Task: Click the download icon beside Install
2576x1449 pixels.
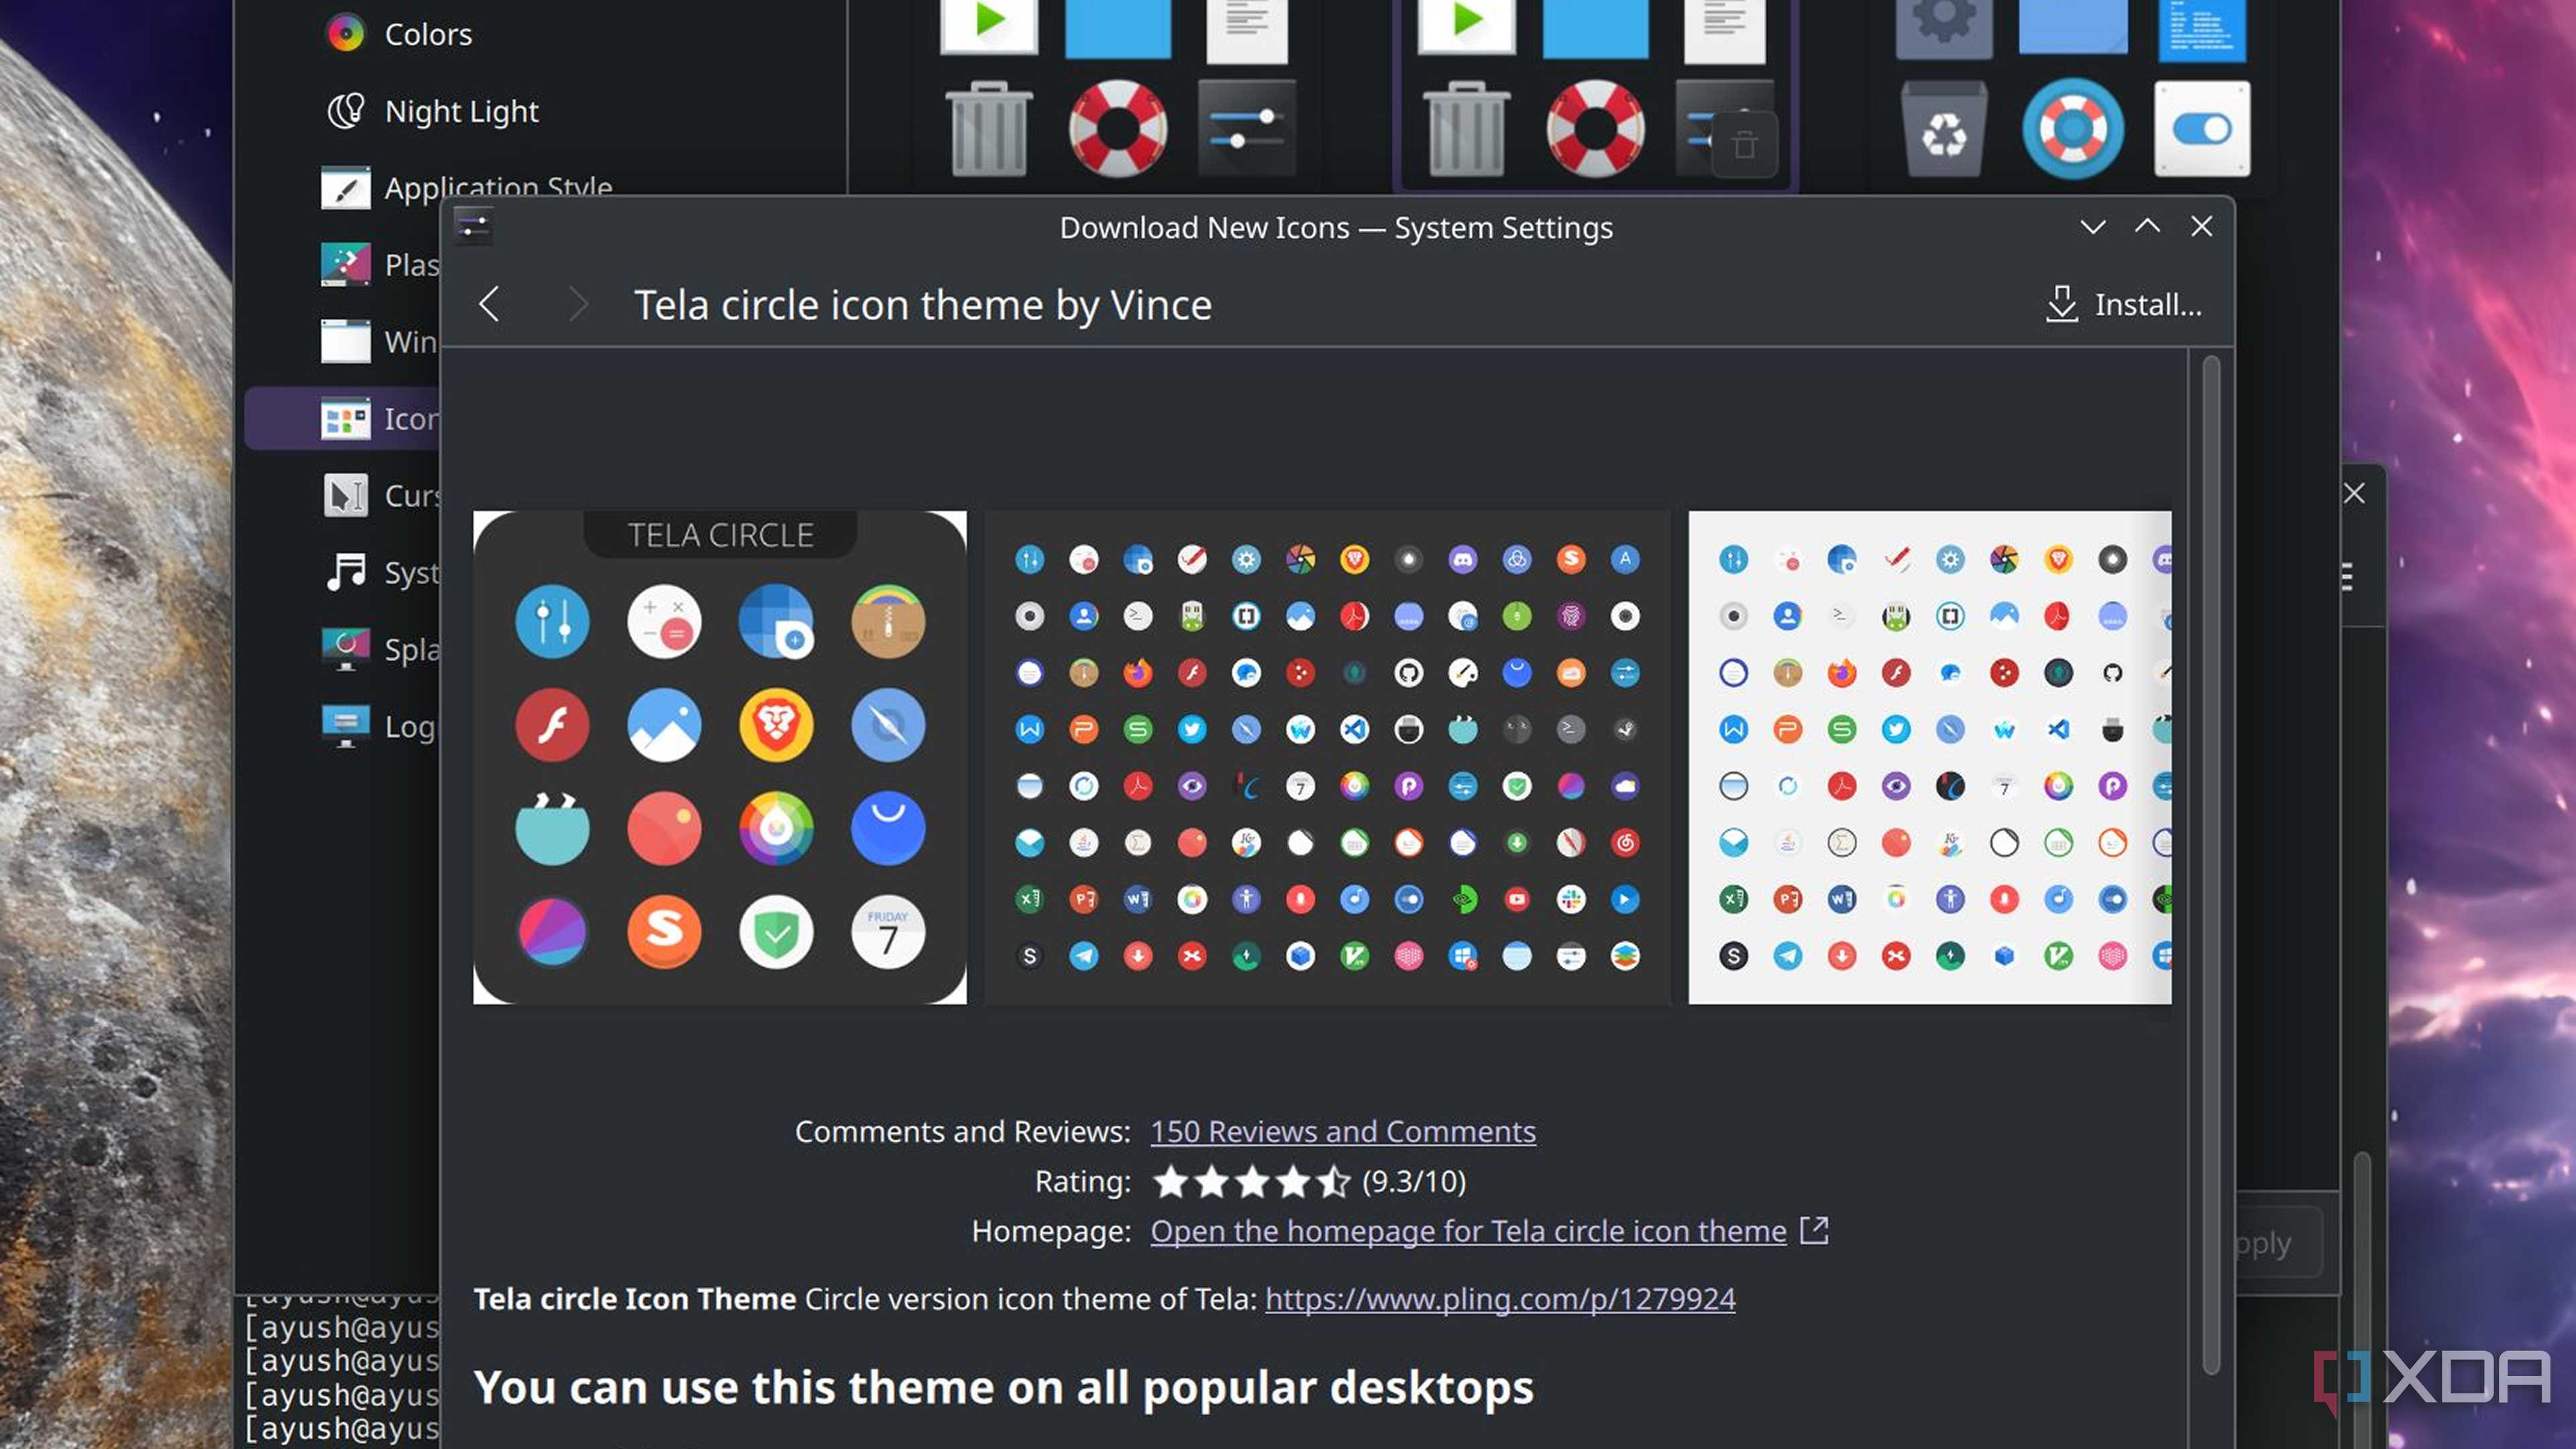Action: [x=2062, y=304]
